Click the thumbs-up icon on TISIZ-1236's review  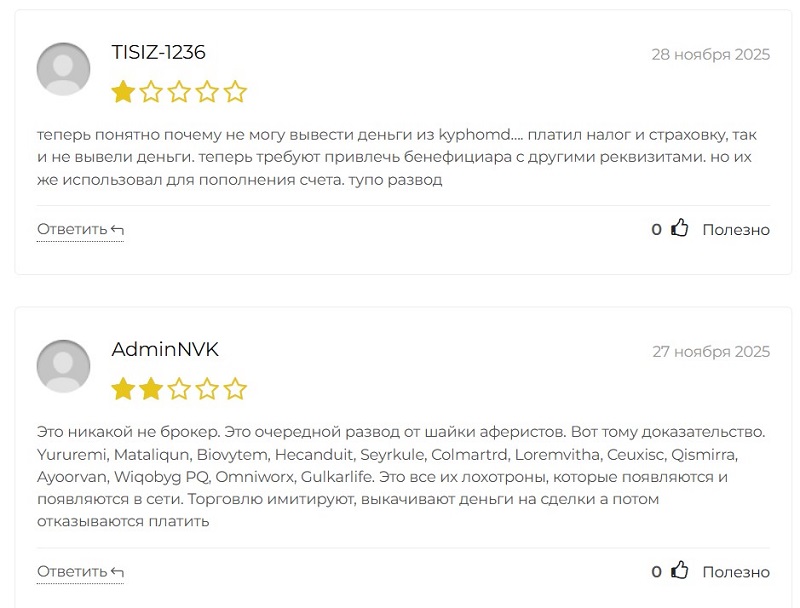(680, 228)
